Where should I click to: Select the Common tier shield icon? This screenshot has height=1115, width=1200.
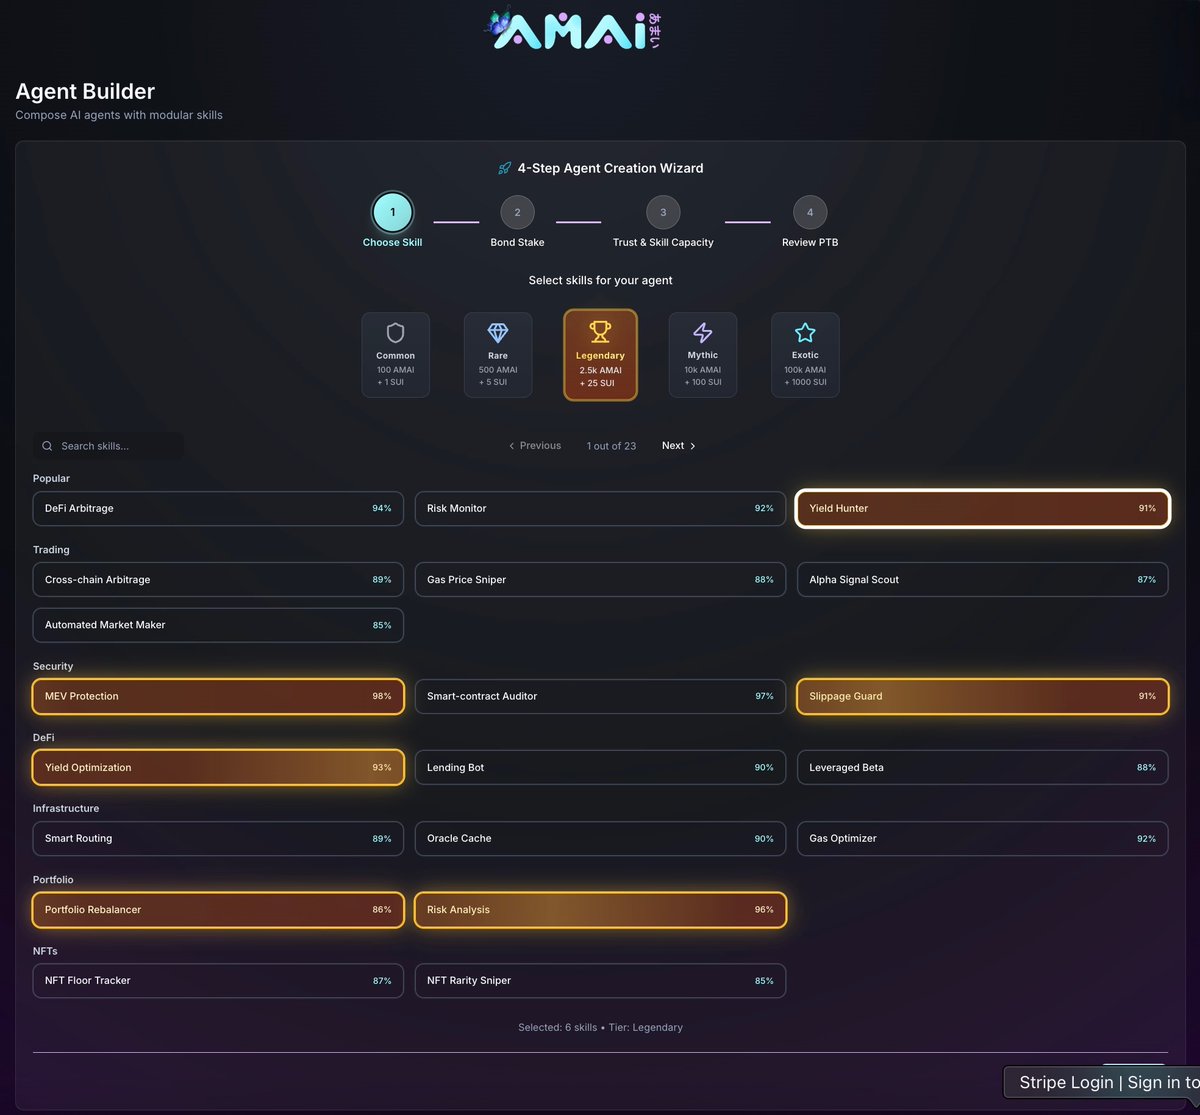pos(395,333)
